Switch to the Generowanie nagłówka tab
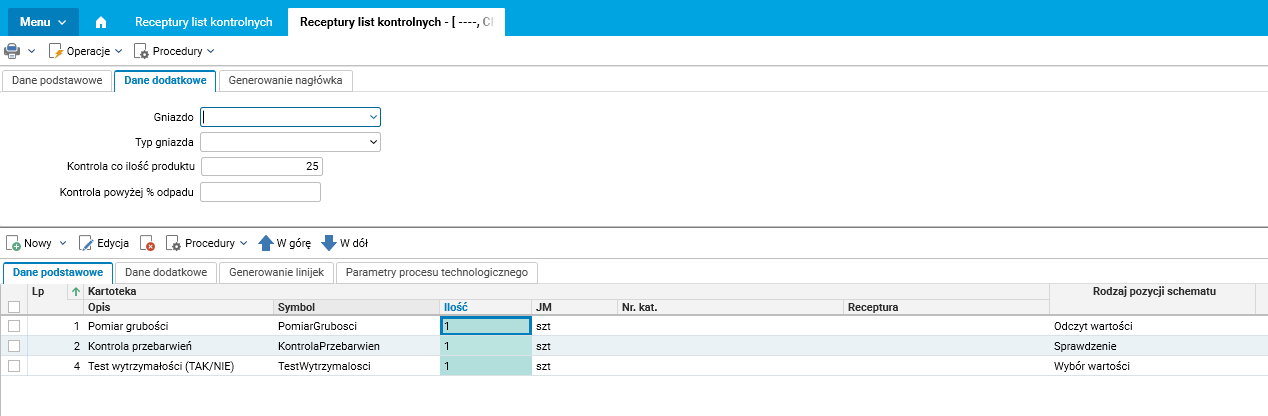1268x416 pixels. coord(285,80)
